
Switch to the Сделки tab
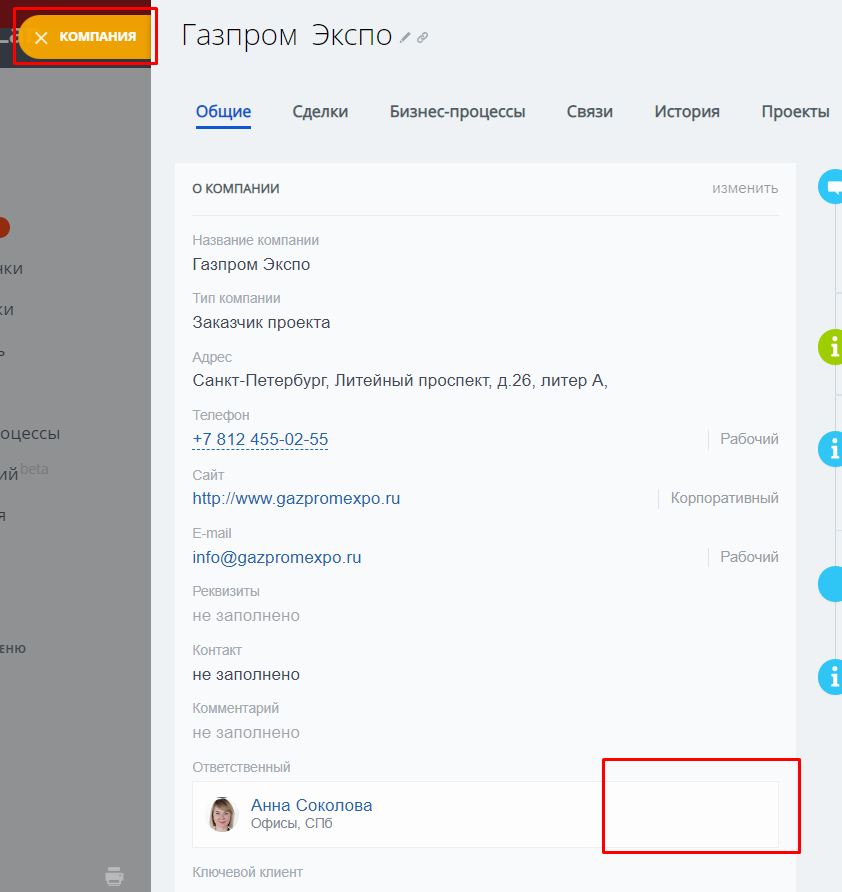(x=320, y=112)
